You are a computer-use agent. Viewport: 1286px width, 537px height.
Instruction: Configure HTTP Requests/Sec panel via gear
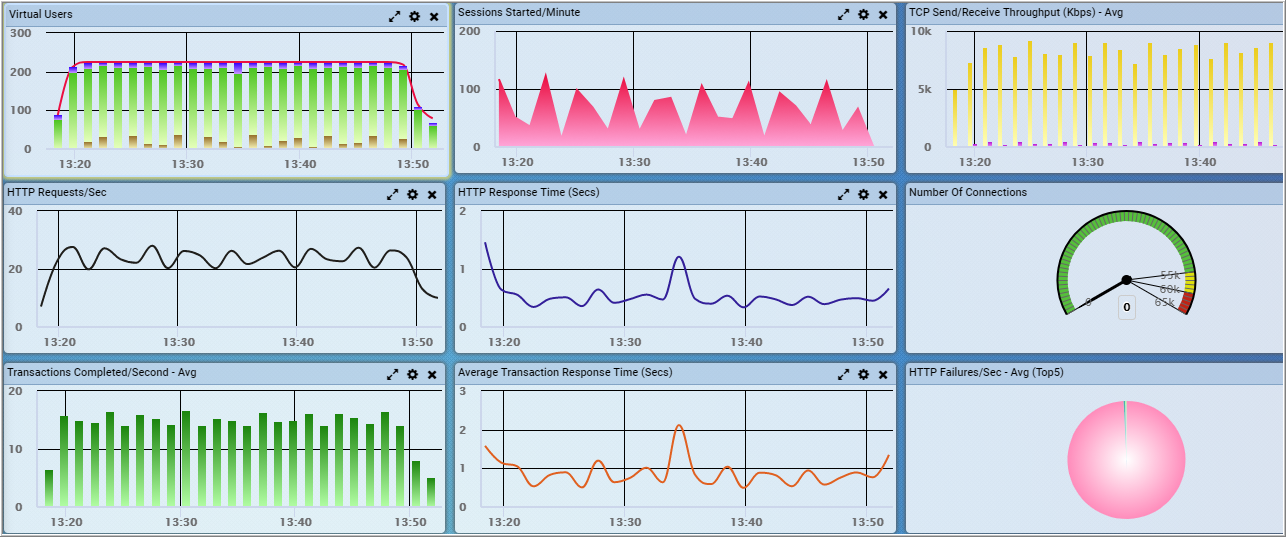413,195
